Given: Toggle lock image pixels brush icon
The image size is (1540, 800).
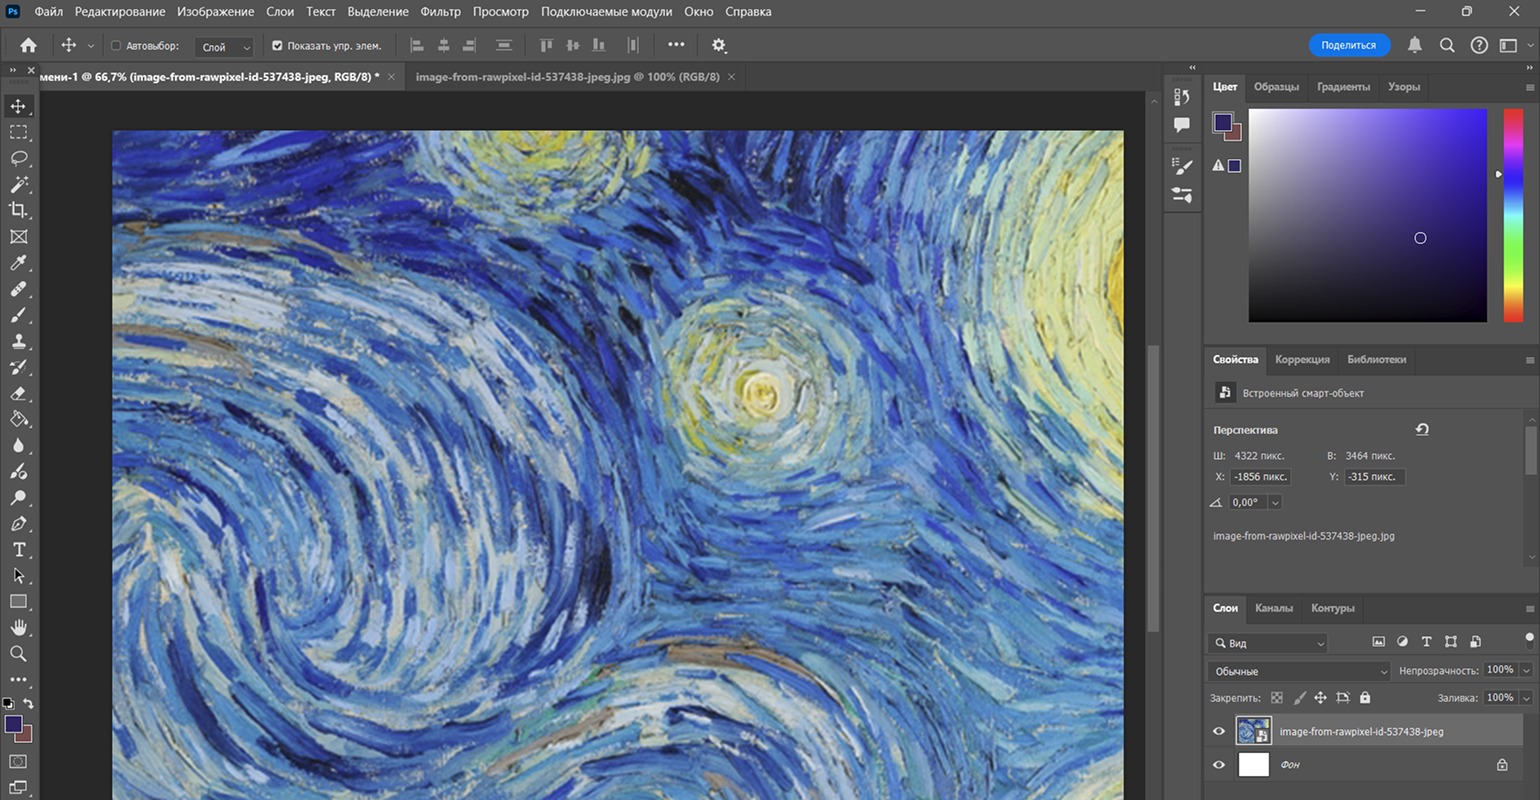Looking at the screenshot, I should click(1299, 698).
